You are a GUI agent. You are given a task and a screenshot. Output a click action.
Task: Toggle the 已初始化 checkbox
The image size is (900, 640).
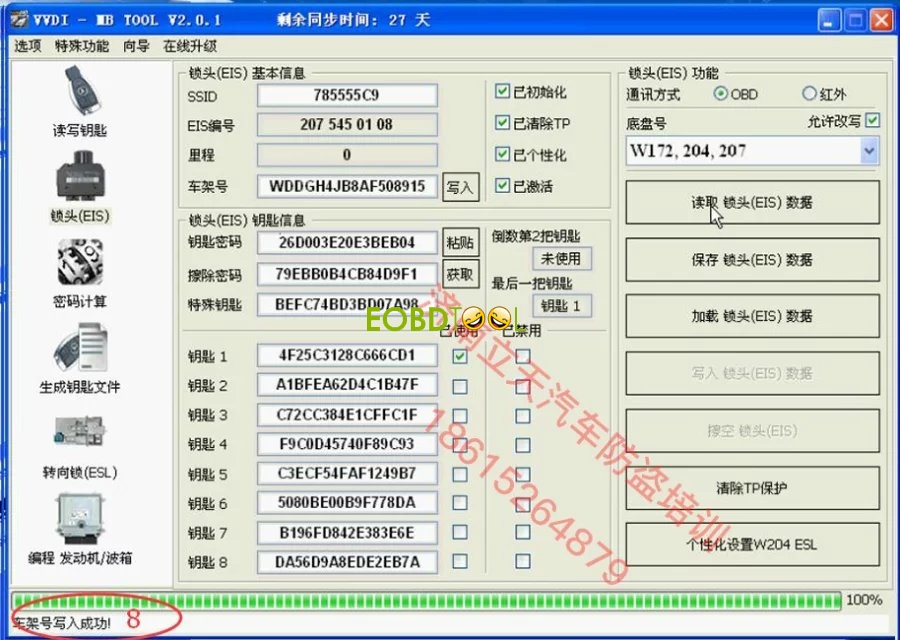(x=502, y=91)
